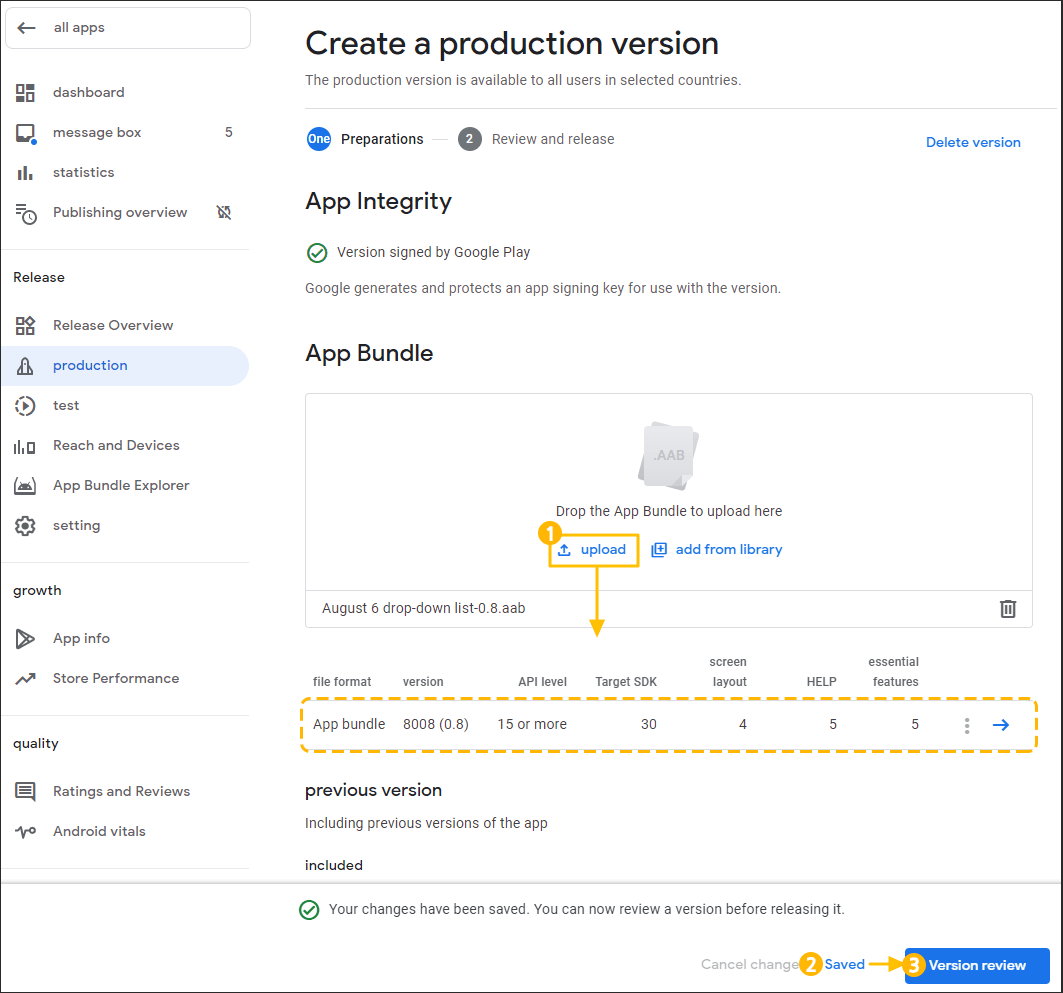Click the .AAB drop zone thumbnail
1063x993 pixels.
click(x=668, y=456)
